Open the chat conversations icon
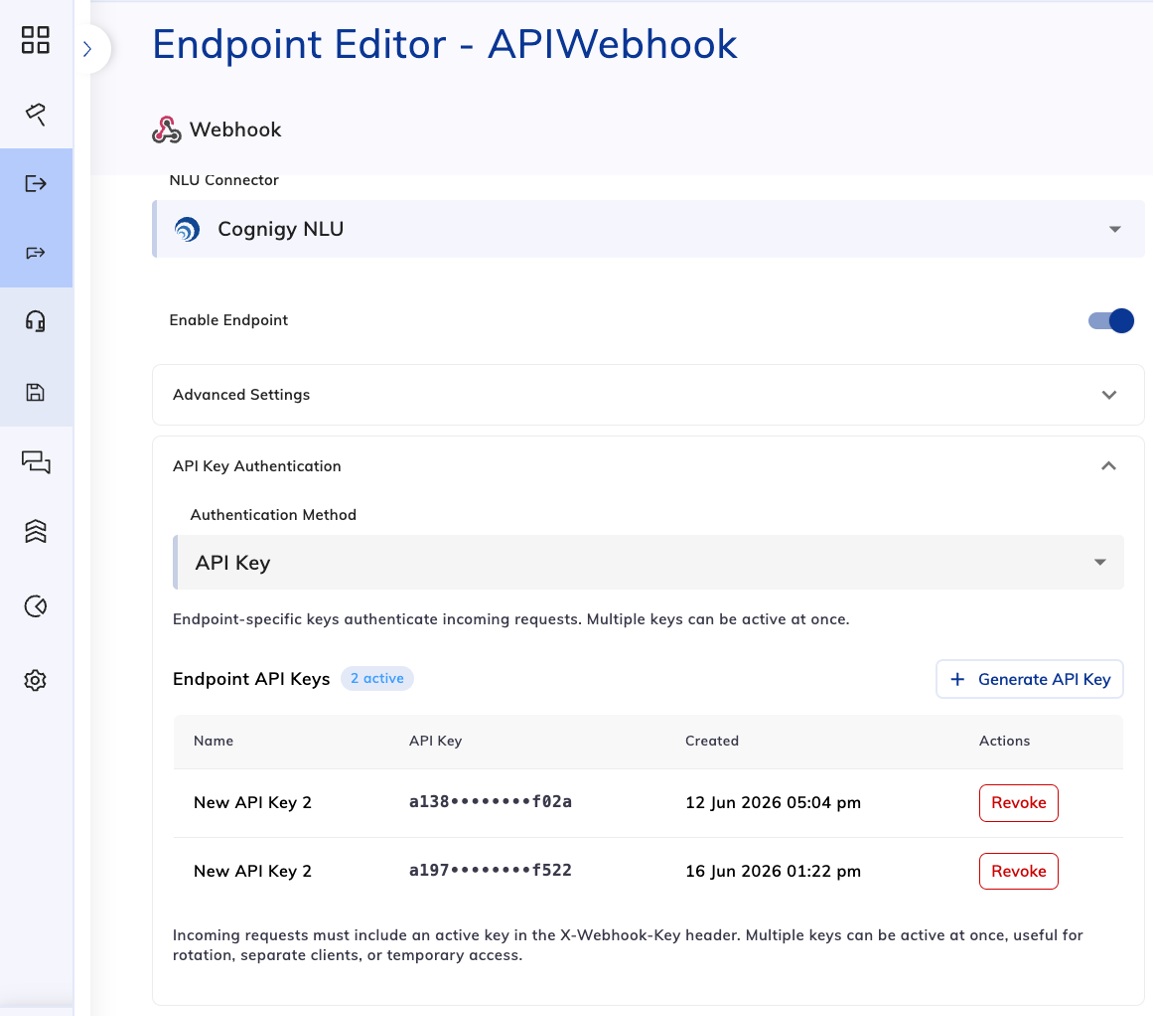The height and width of the screenshot is (1016, 1154). pyautogui.click(x=35, y=462)
